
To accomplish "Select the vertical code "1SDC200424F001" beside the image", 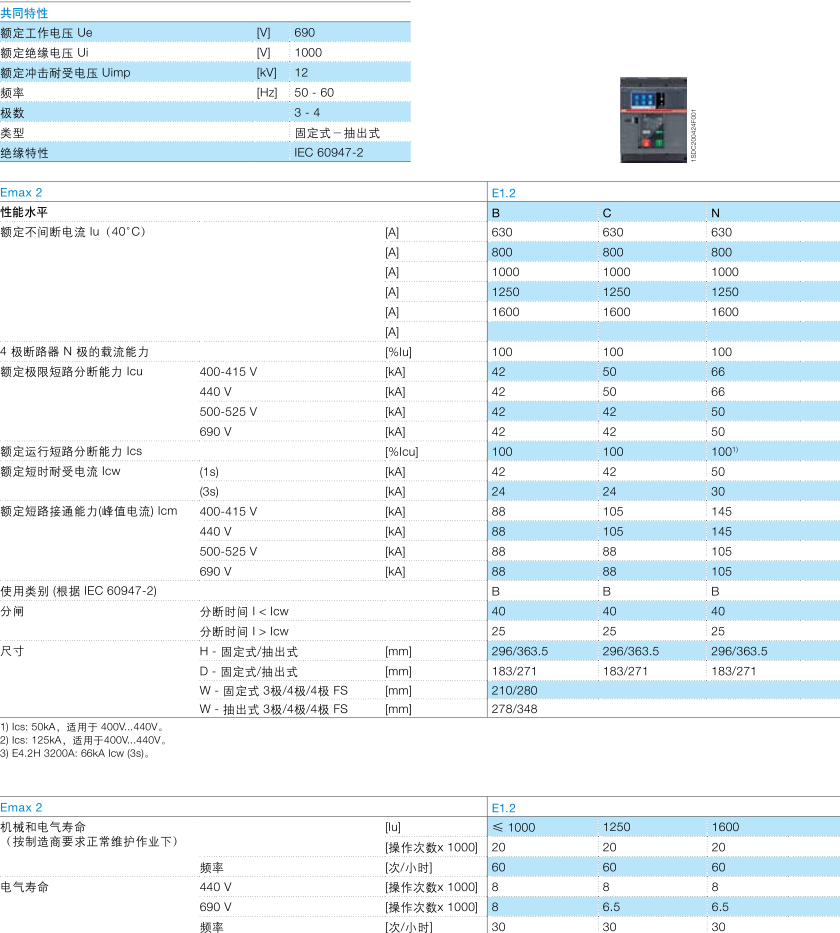I will [x=693, y=136].
